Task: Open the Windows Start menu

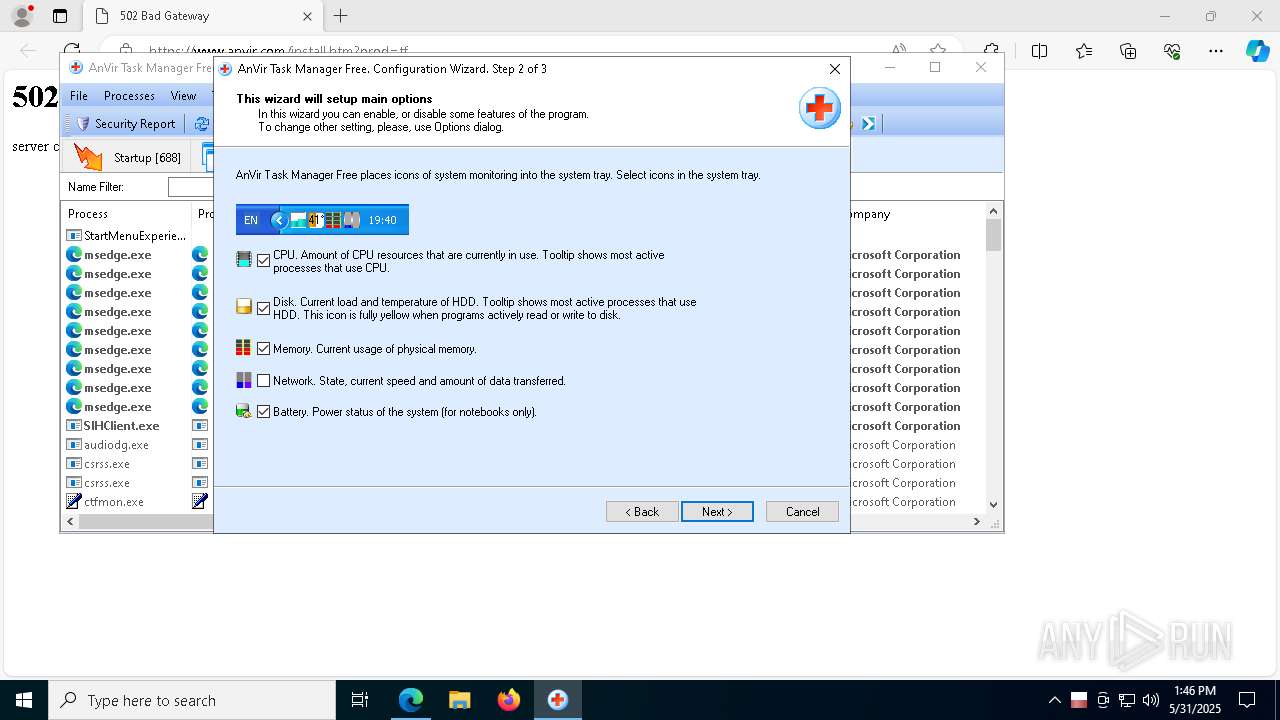Action: [x=24, y=700]
